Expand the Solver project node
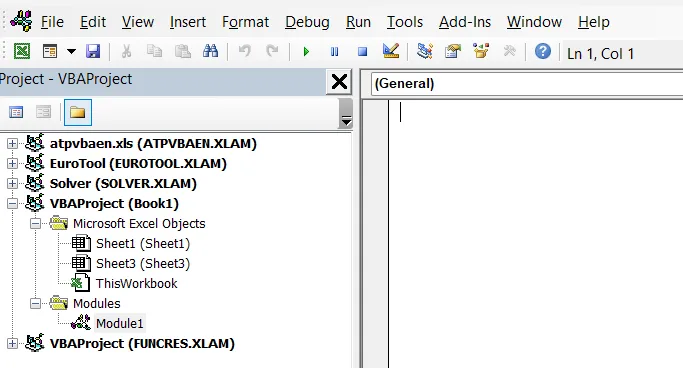Viewport: 683px width, 368px height. (12, 183)
